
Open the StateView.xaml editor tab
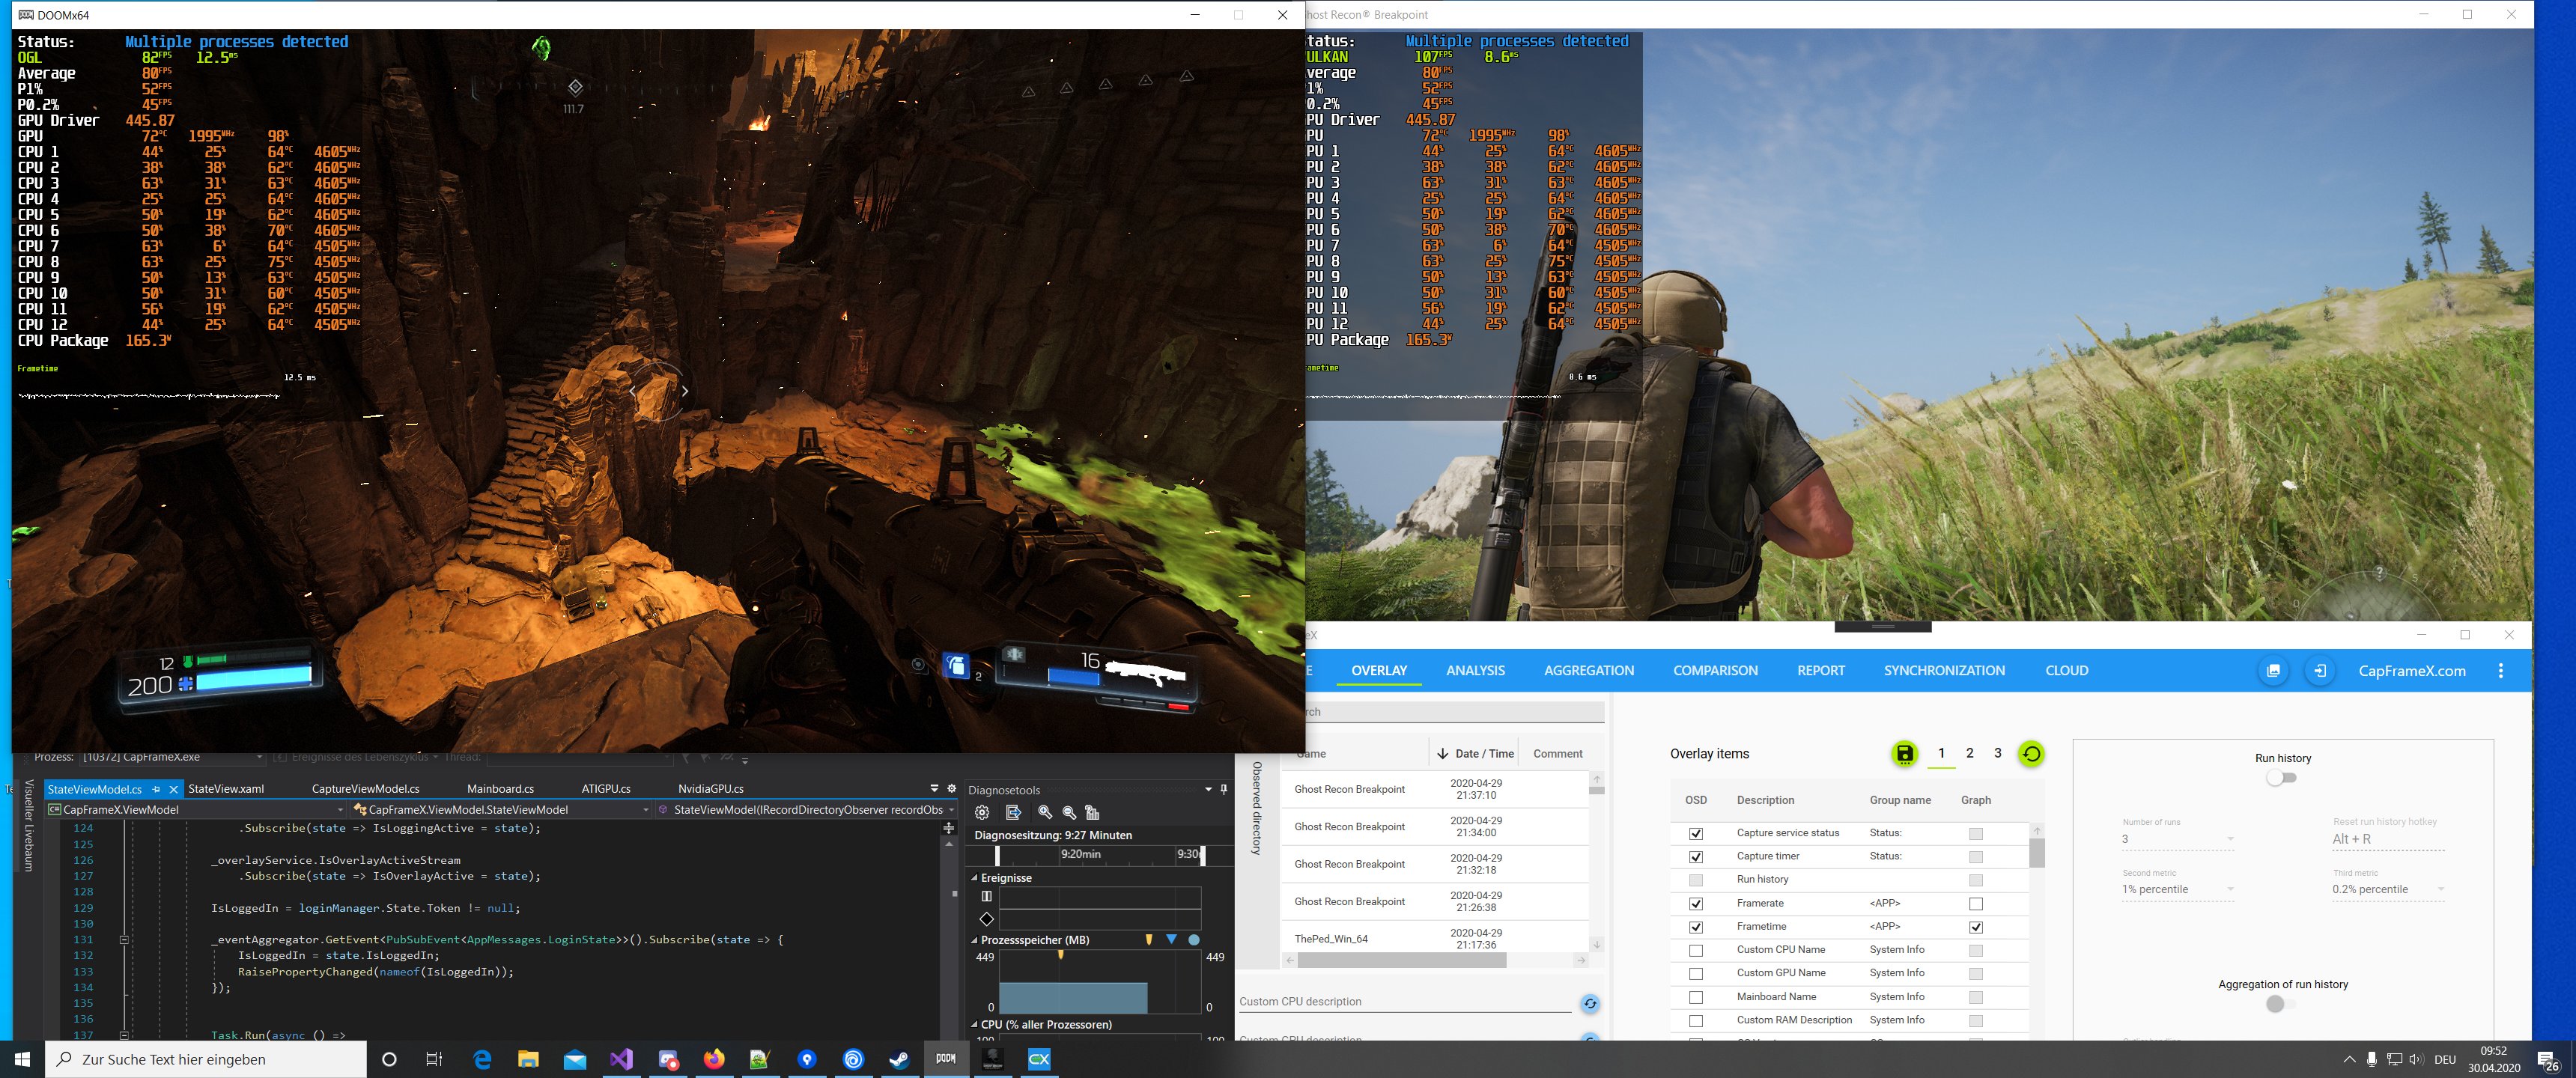point(226,789)
